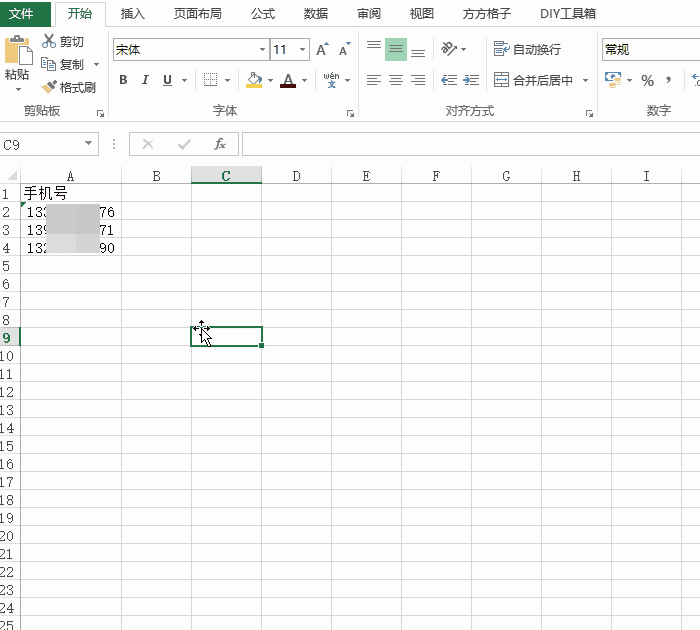Open the fill color dropdown arrow
Image resolution: width=700 pixels, height=630 pixels.
coord(270,80)
